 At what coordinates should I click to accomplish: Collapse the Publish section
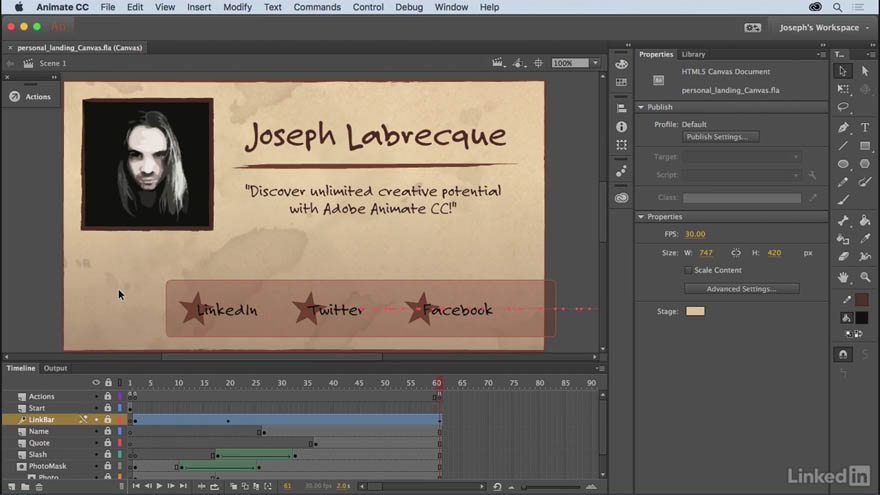(x=641, y=107)
